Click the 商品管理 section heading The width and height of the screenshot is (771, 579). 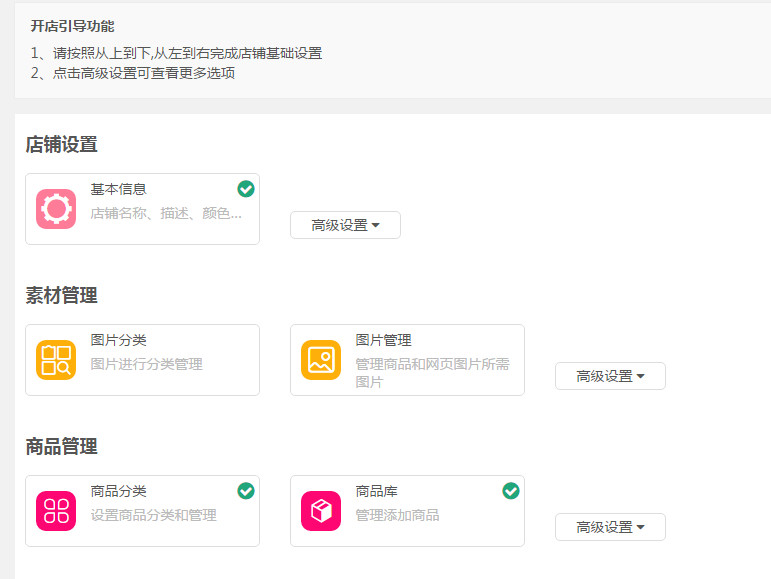coord(61,446)
